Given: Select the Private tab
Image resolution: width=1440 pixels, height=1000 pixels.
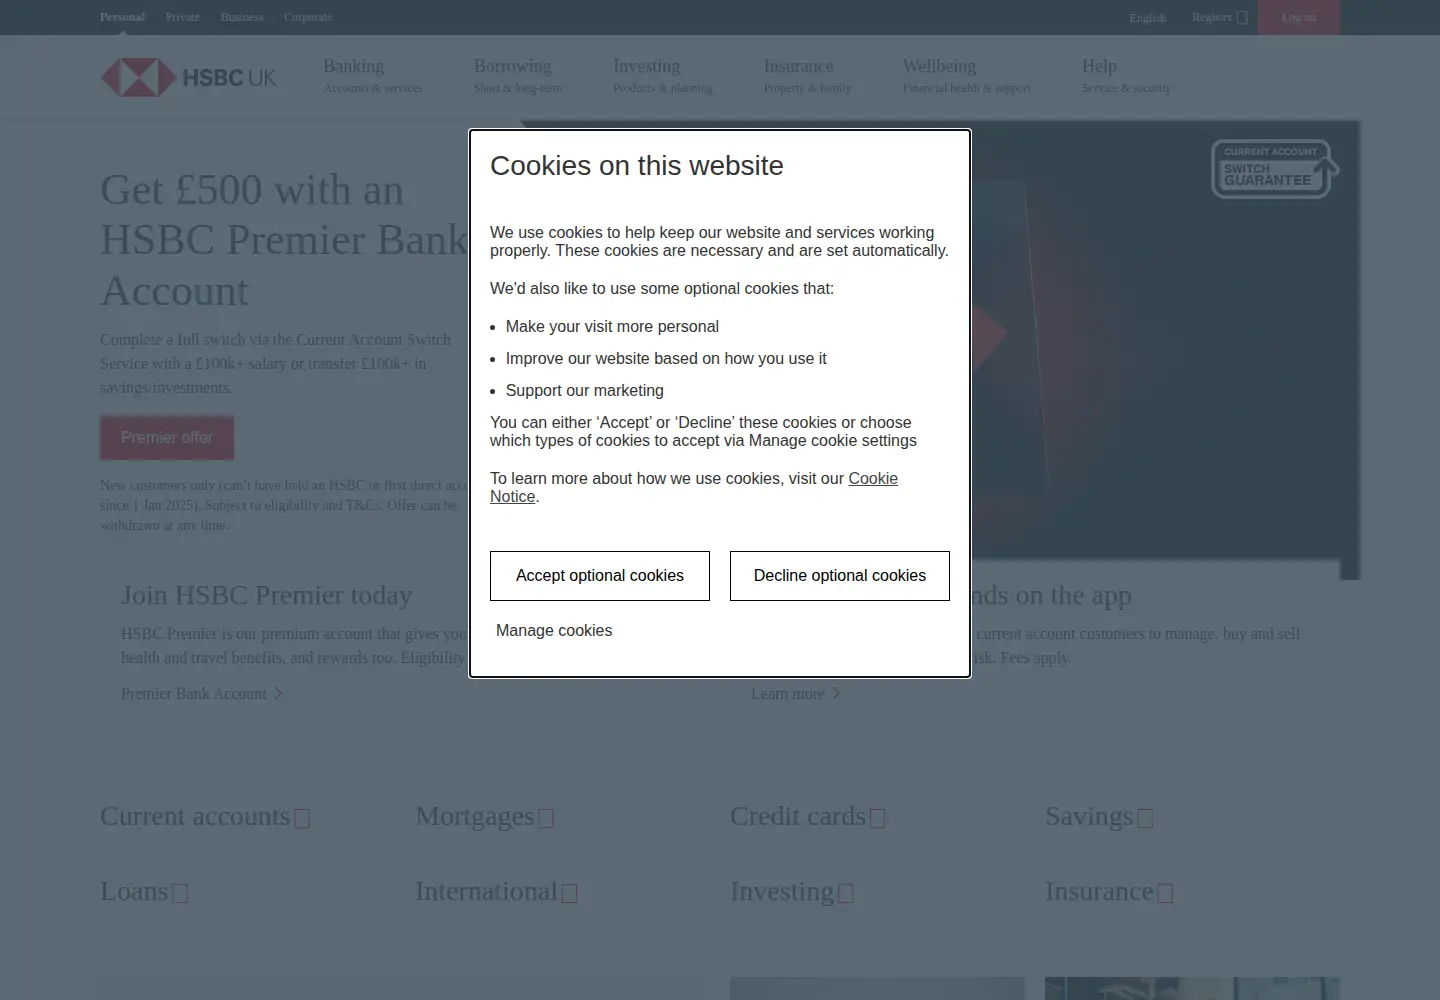Looking at the screenshot, I should coord(183,17).
